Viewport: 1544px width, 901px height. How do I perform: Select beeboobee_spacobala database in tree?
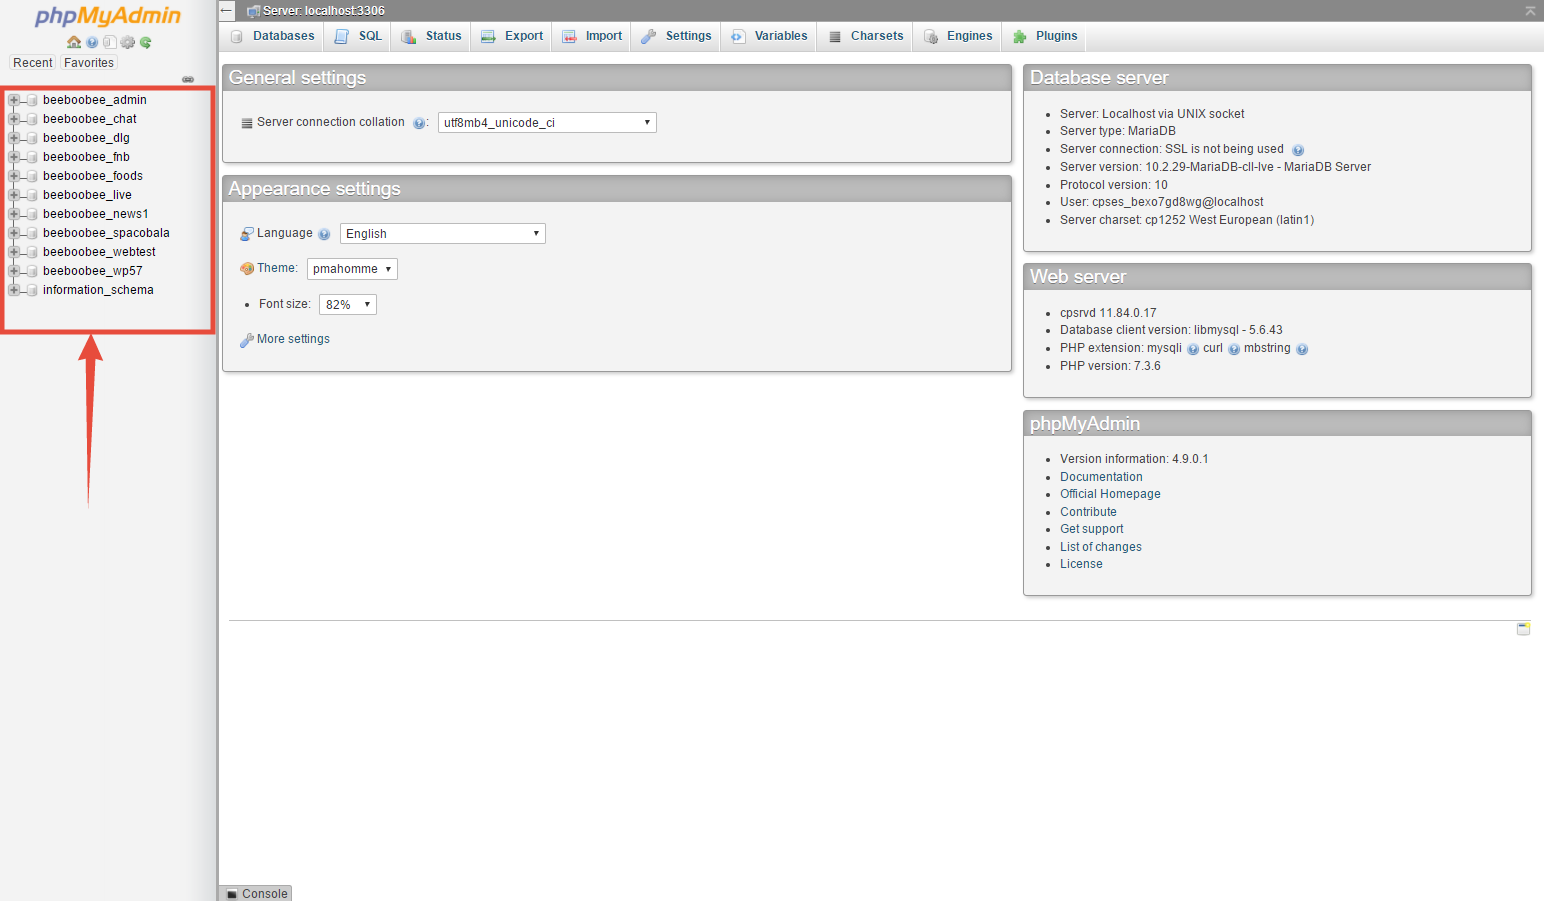coord(106,233)
